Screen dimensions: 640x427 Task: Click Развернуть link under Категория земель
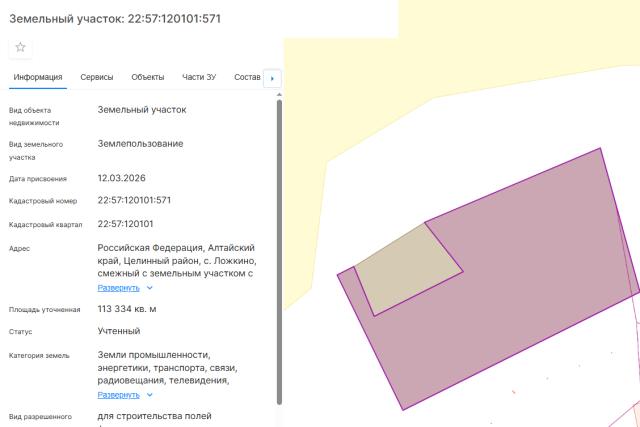click(119, 394)
